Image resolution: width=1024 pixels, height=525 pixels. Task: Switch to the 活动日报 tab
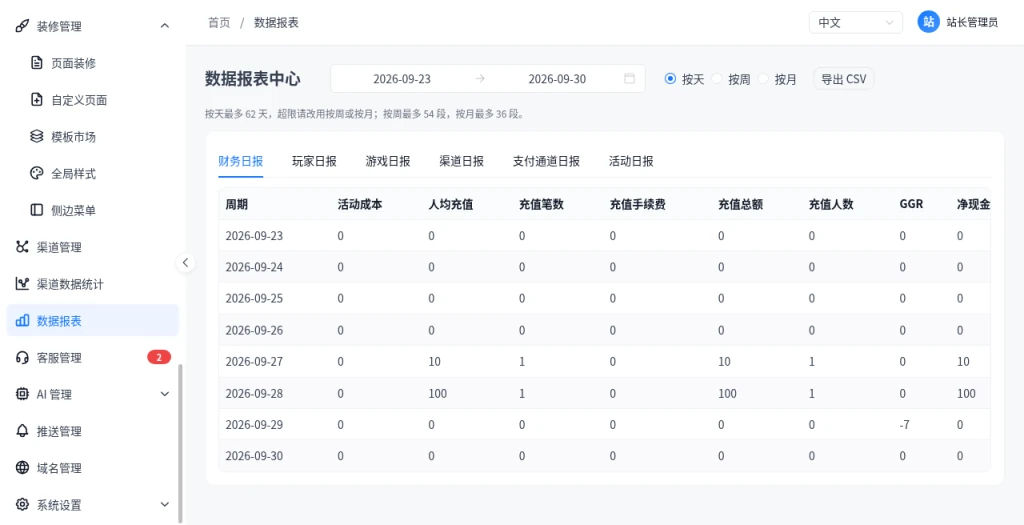pyautogui.click(x=632, y=161)
